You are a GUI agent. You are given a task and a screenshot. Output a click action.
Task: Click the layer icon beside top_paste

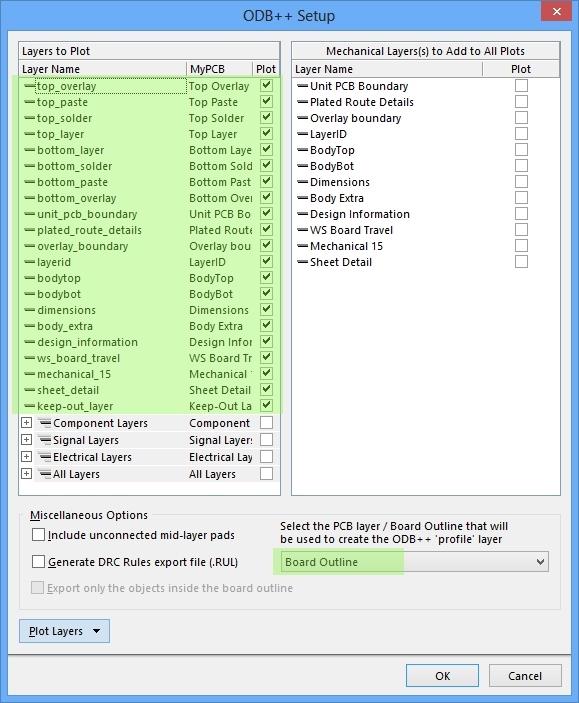click(29, 102)
